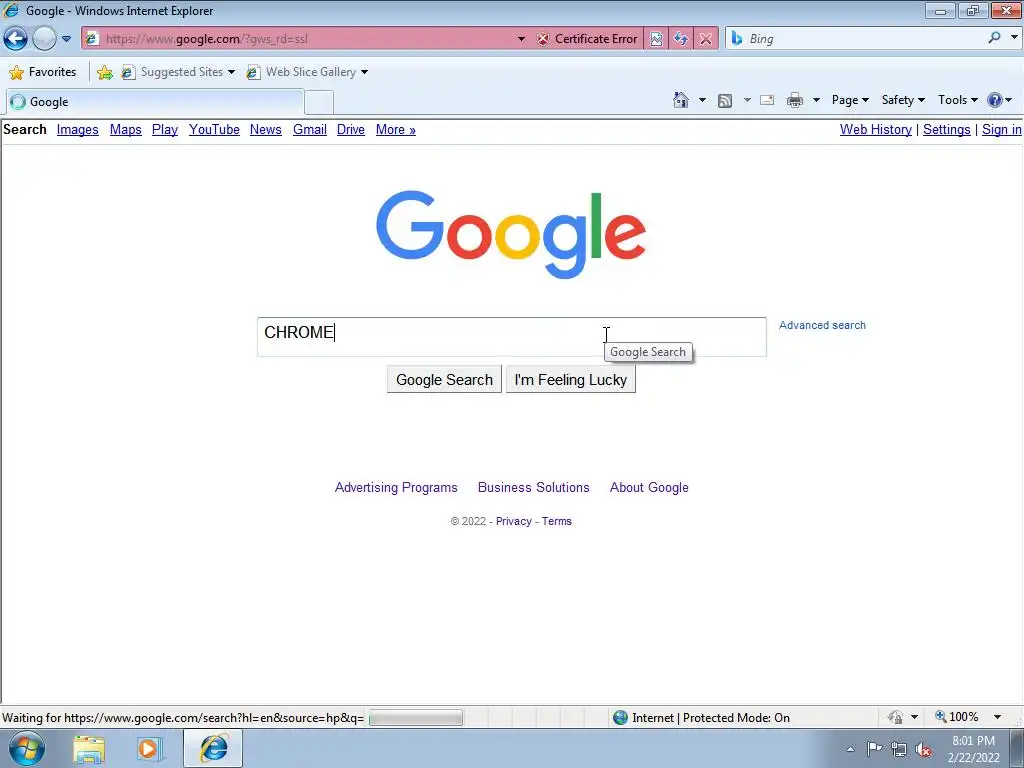Open the Favorites star button
This screenshot has height=768, width=1024.
(43, 72)
